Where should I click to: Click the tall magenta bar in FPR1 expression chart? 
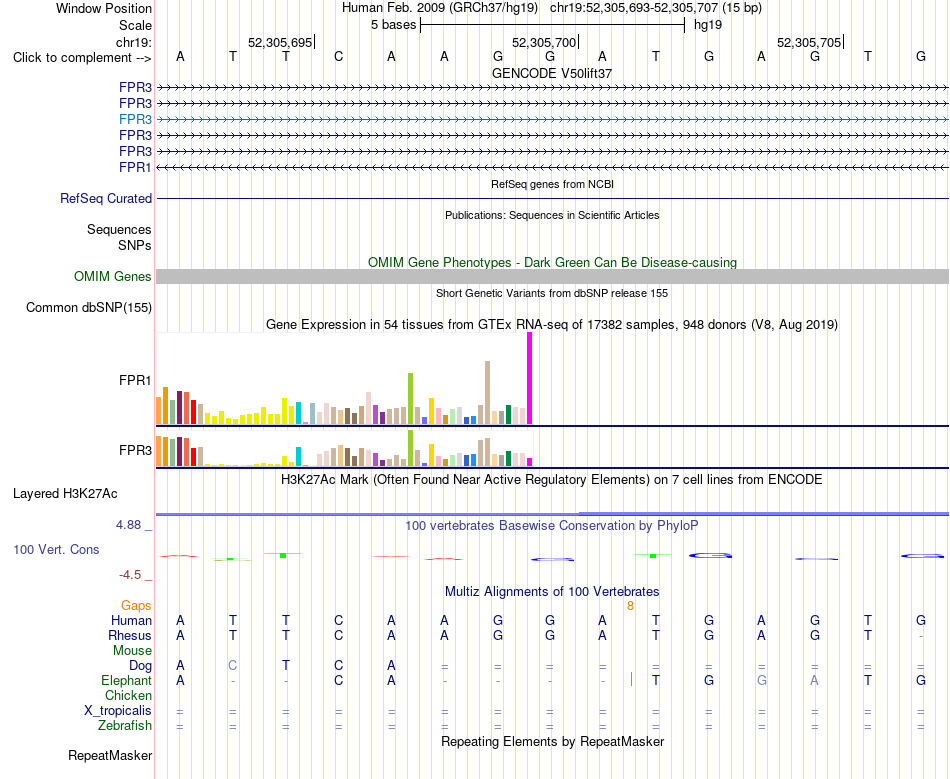[530, 378]
